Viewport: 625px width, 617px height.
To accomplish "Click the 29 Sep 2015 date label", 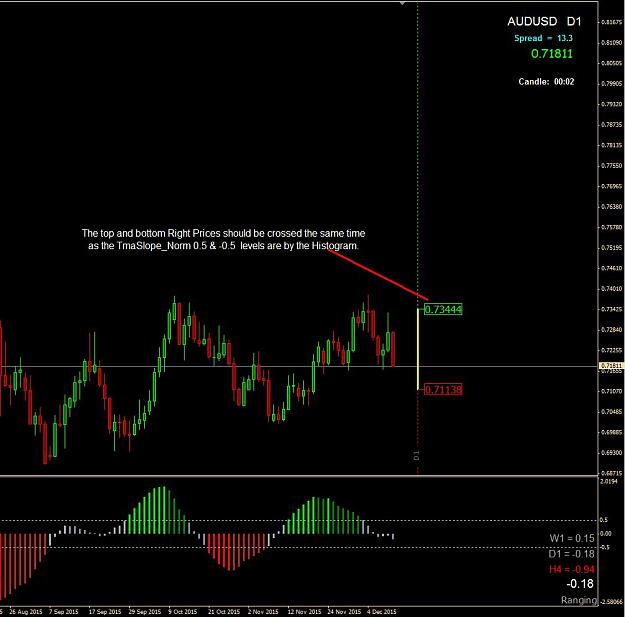I will coord(145,612).
